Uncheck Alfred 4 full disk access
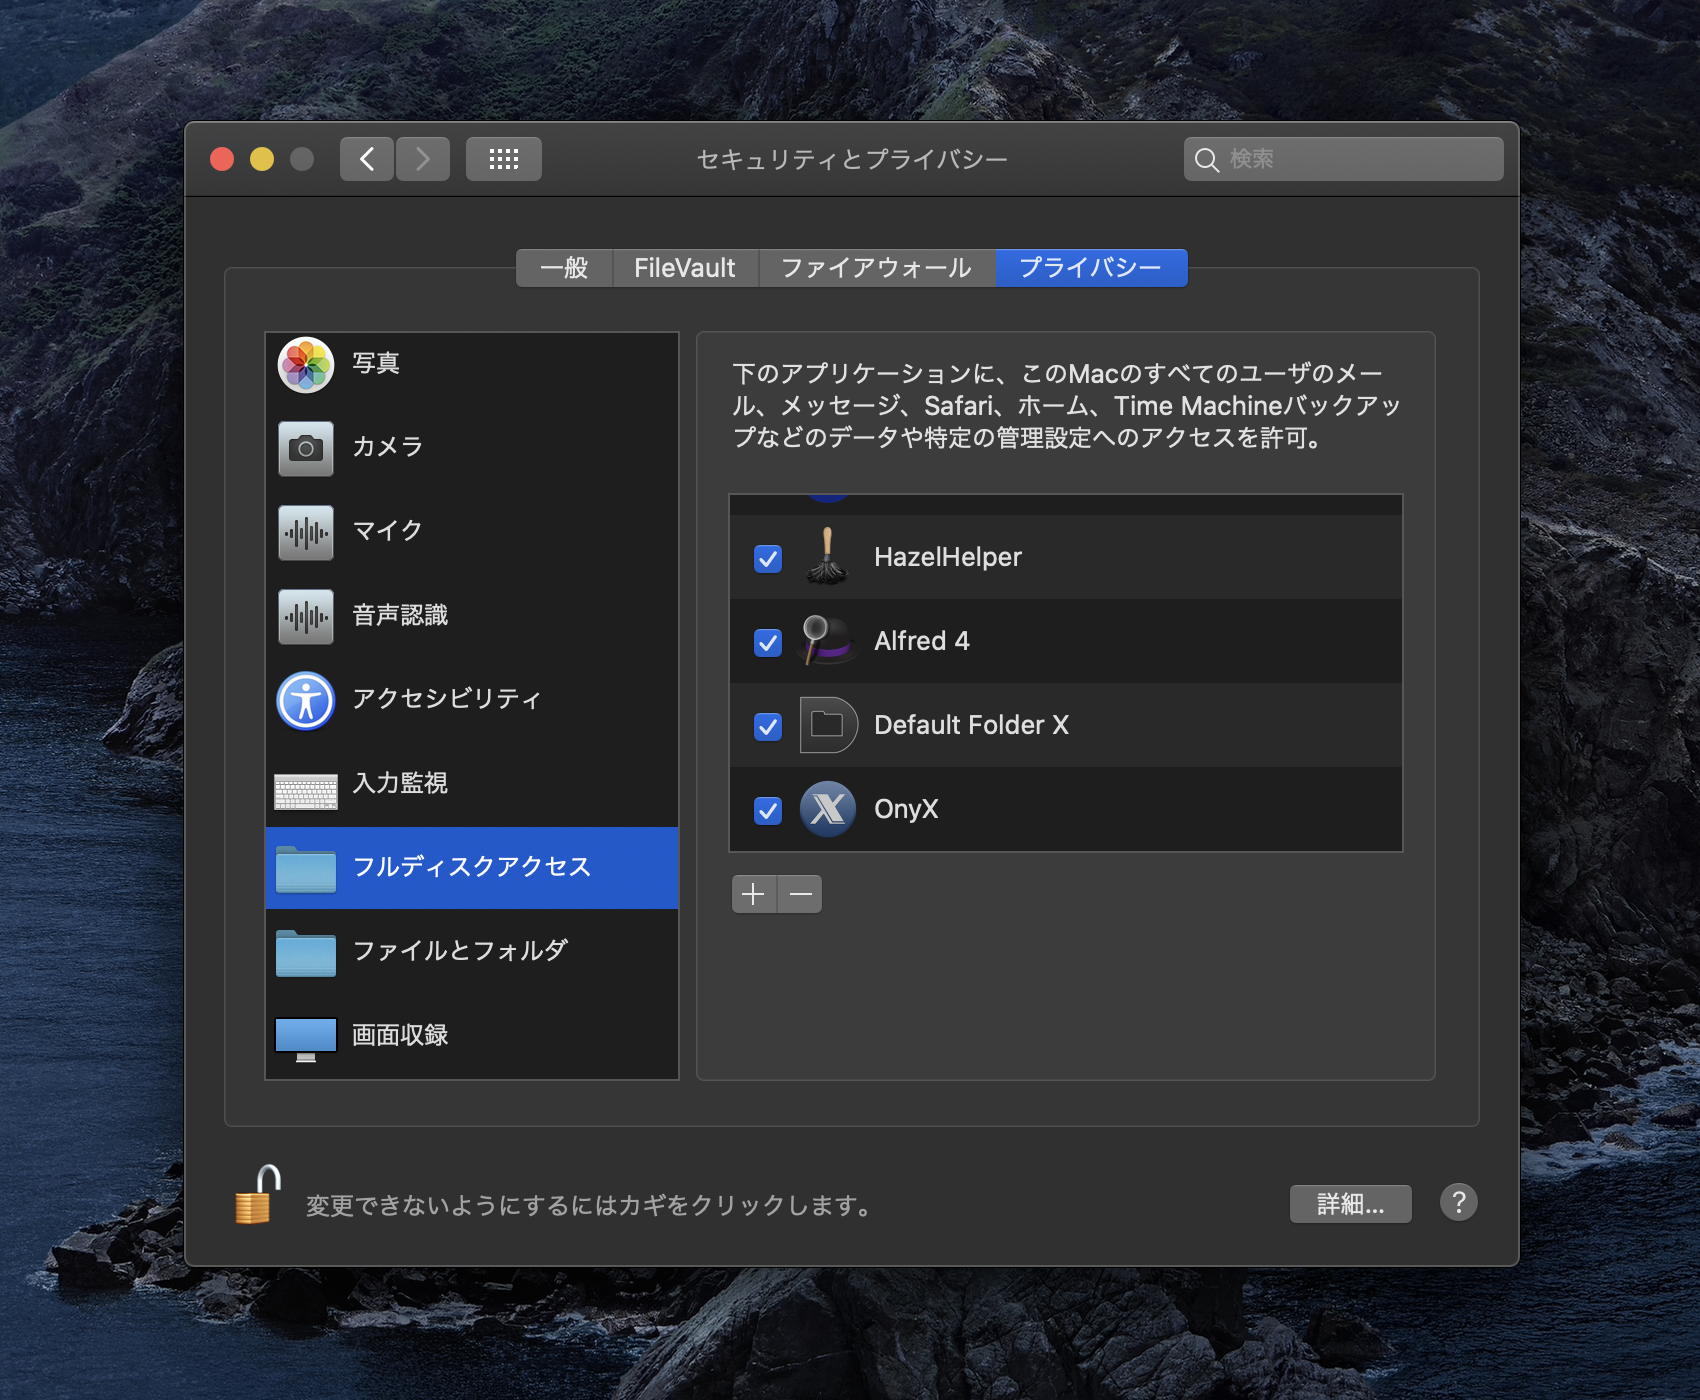 (x=768, y=642)
